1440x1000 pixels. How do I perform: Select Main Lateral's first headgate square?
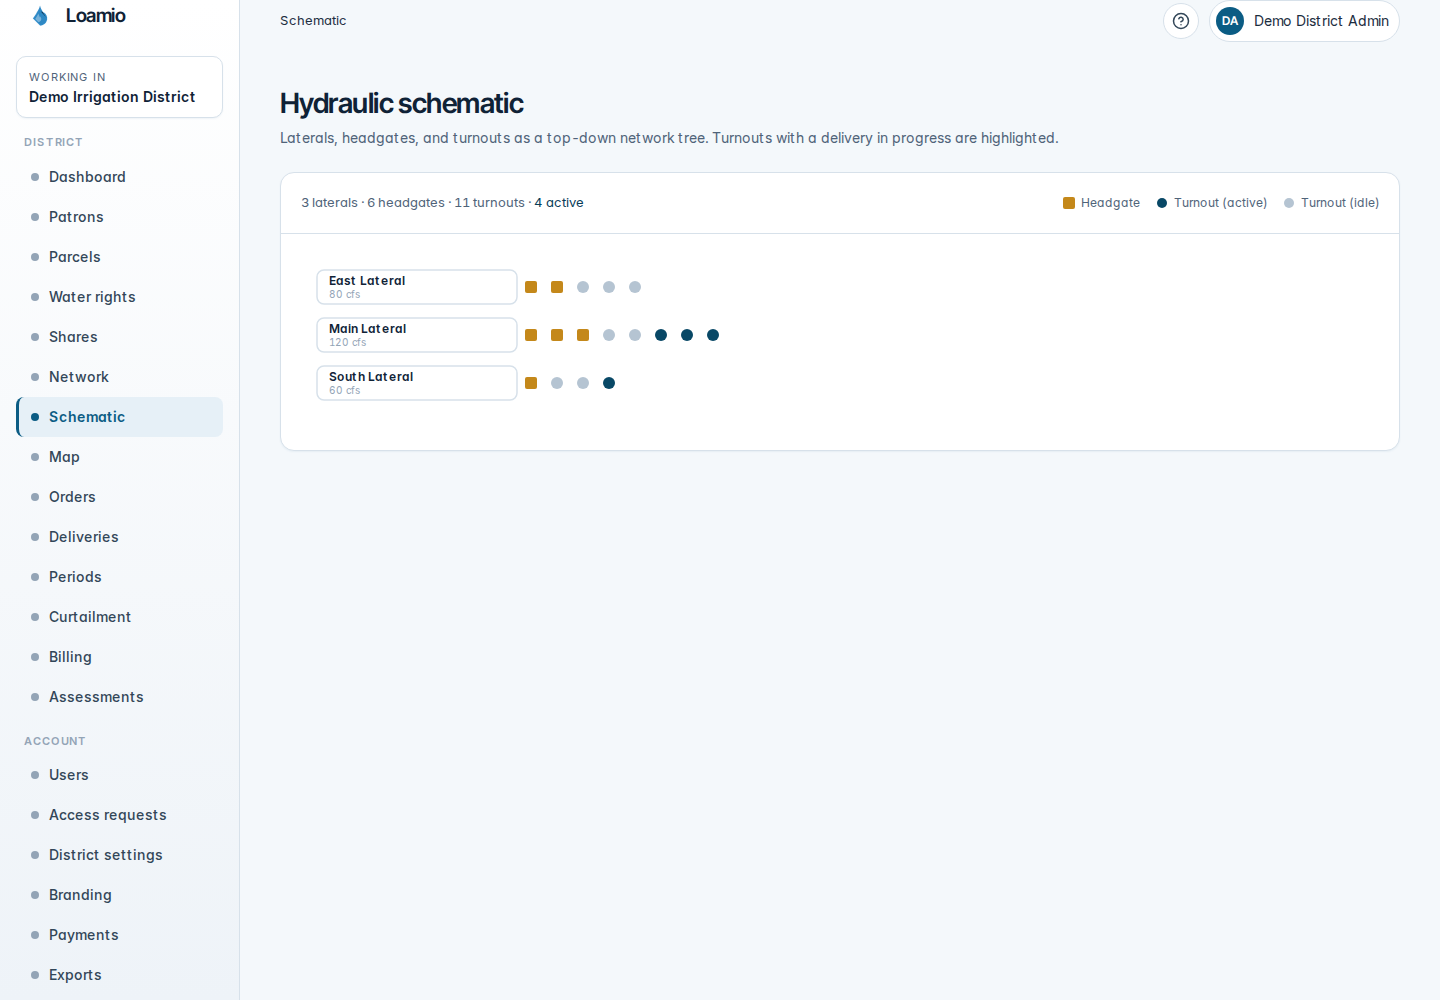[531, 335]
